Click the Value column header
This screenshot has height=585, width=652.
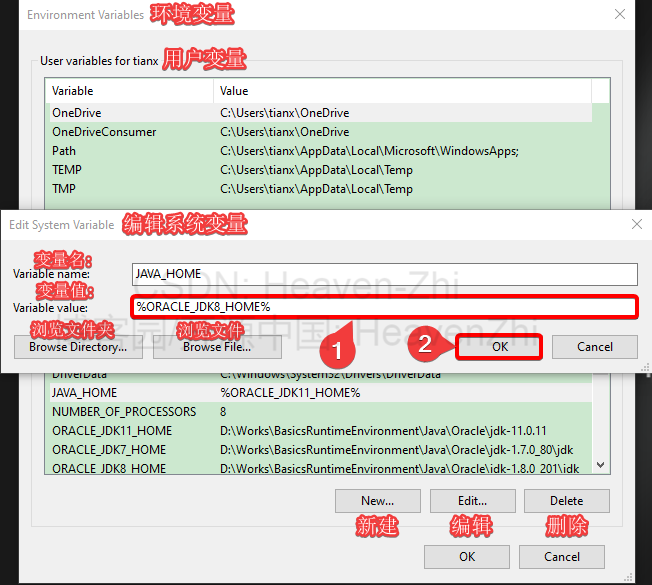402,91
